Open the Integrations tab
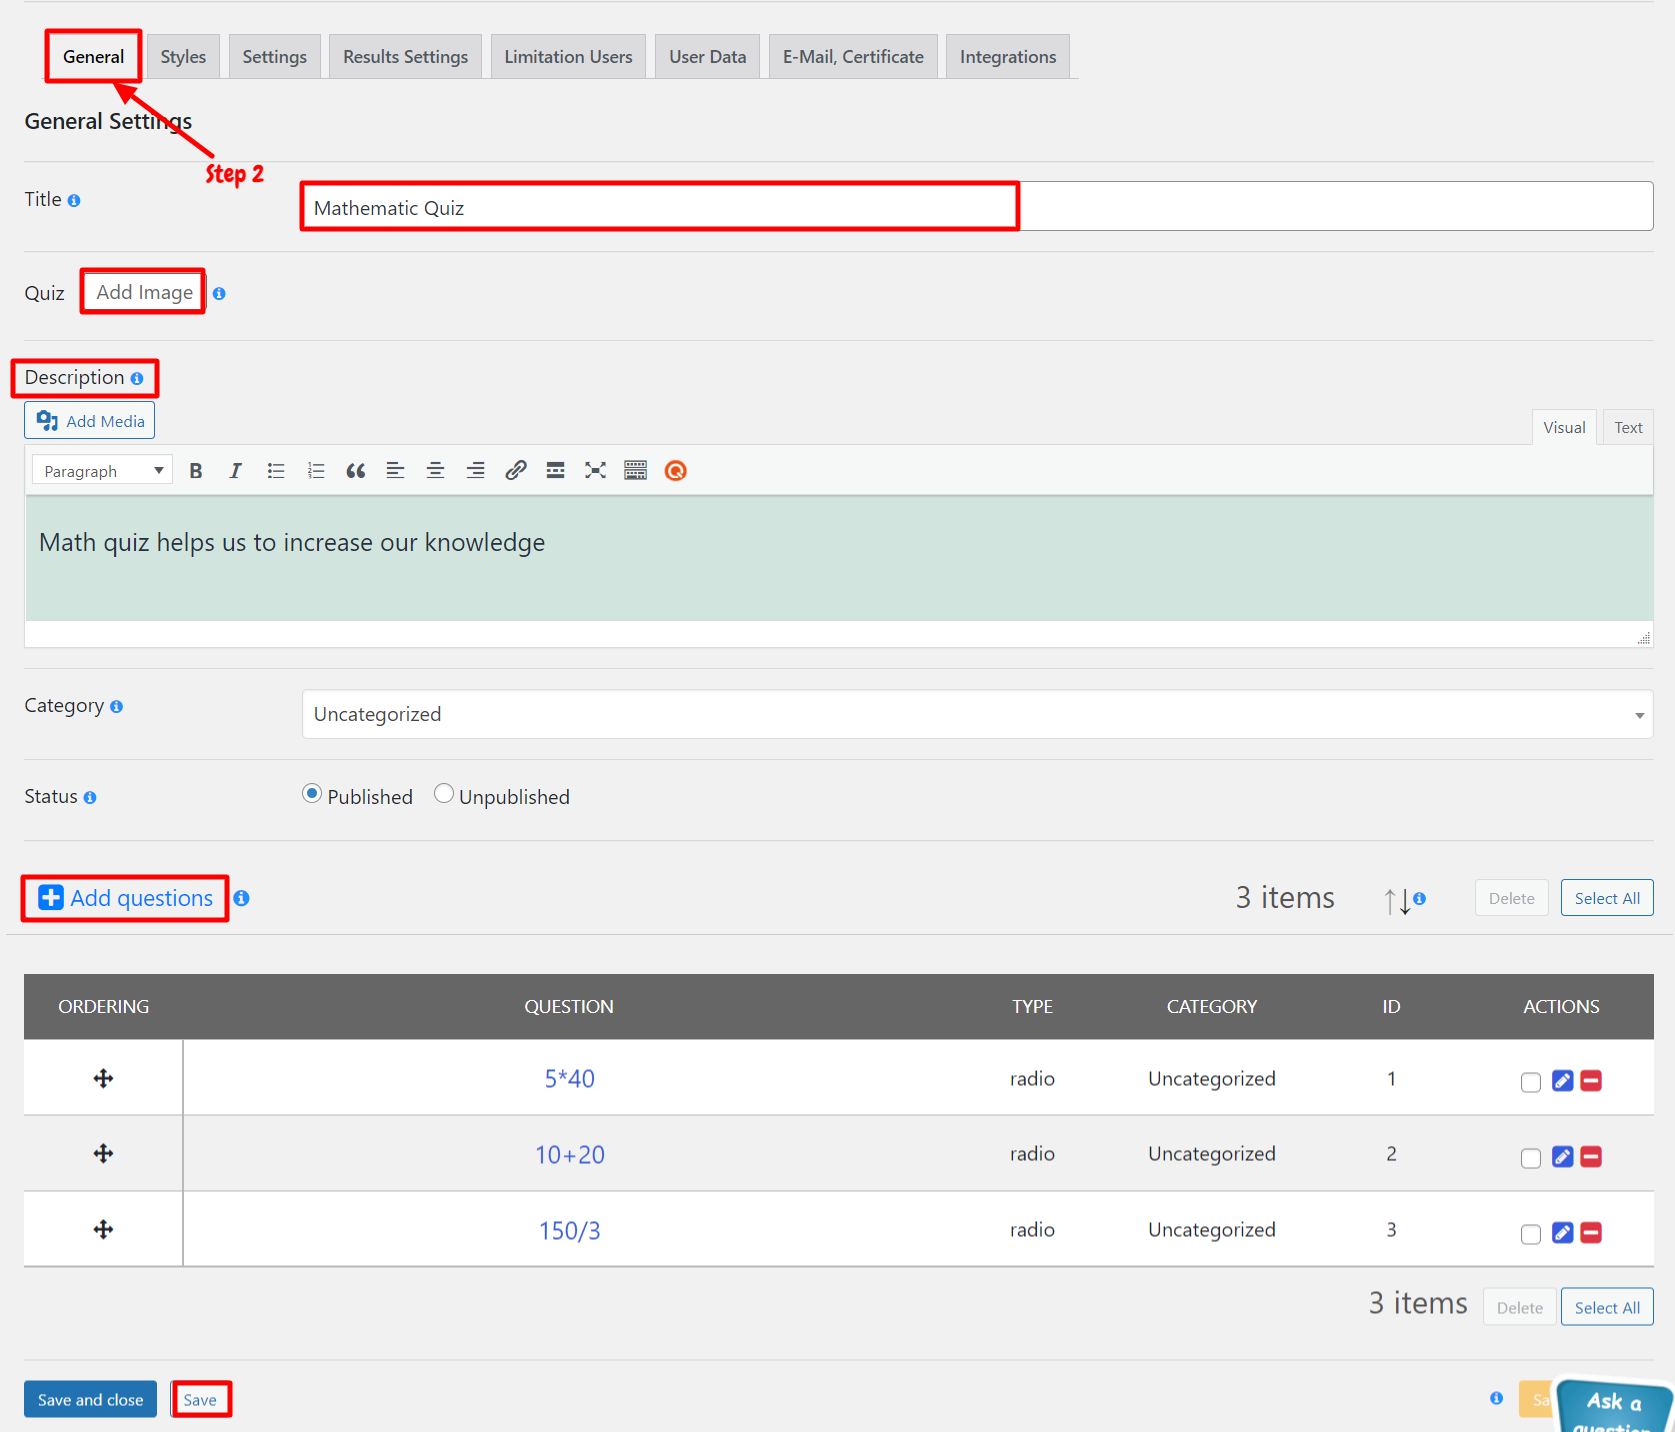Screen dimensions: 1675x1432 [x=1008, y=57]
